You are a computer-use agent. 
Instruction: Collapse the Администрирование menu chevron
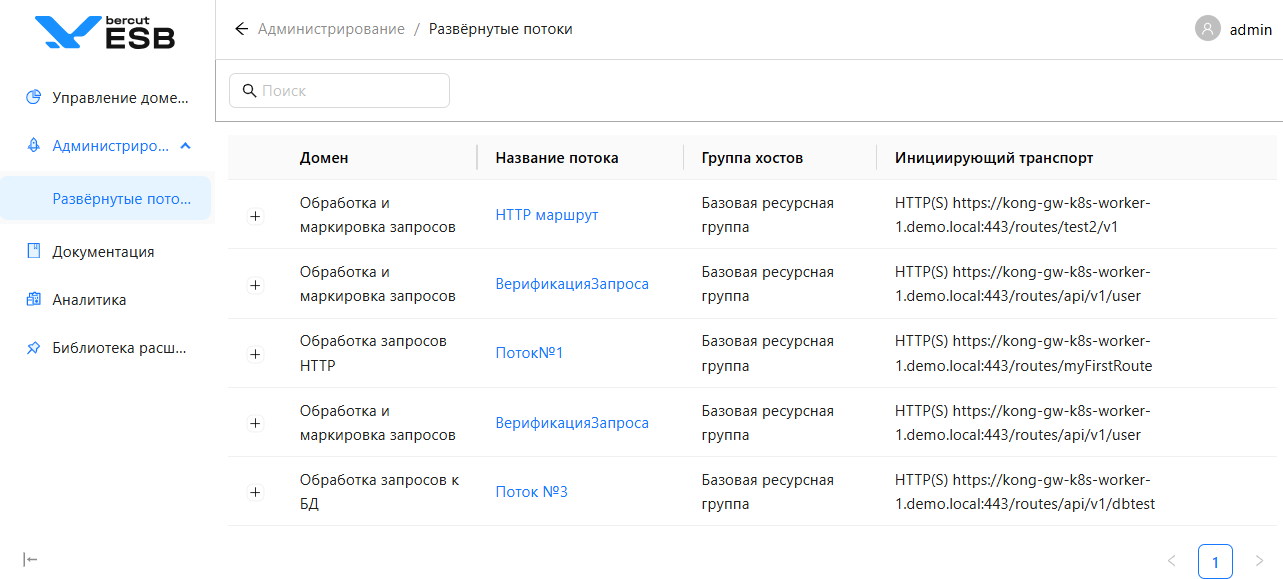pyautogui.click(x=185, y=146)
